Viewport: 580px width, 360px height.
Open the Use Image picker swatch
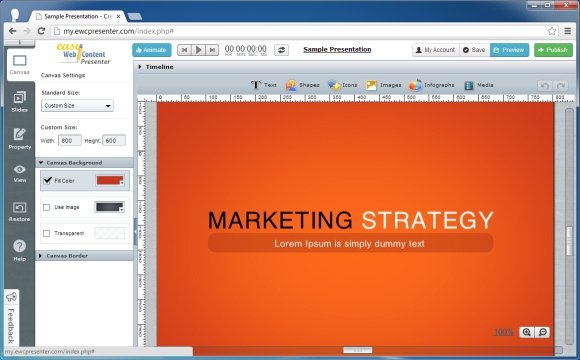[x=109, y=207]
